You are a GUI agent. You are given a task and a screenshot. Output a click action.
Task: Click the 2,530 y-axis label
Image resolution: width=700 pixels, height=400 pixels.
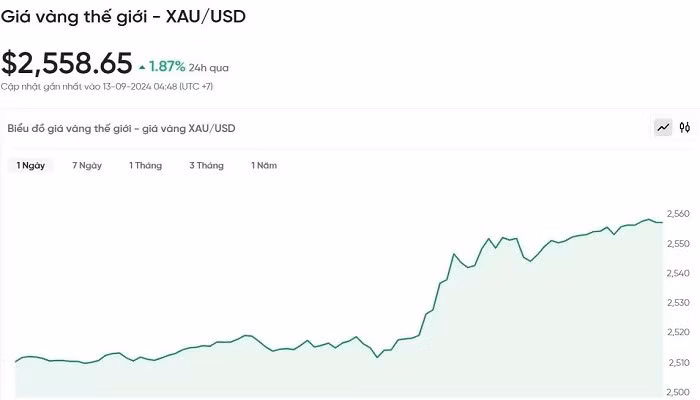tap(677, 303)
